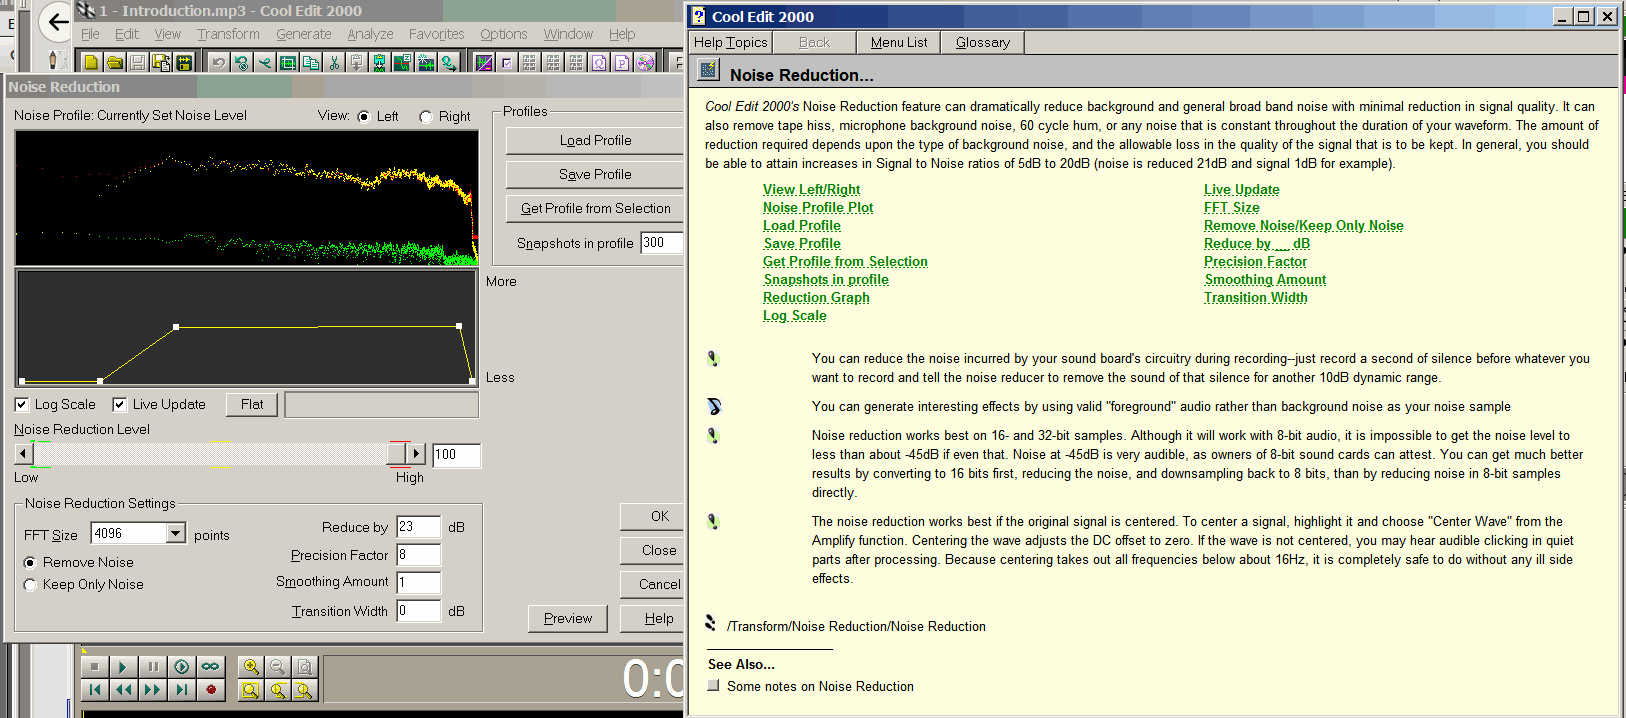
Task: Open the Glossary in the help window
Action: tap(983, 42)
